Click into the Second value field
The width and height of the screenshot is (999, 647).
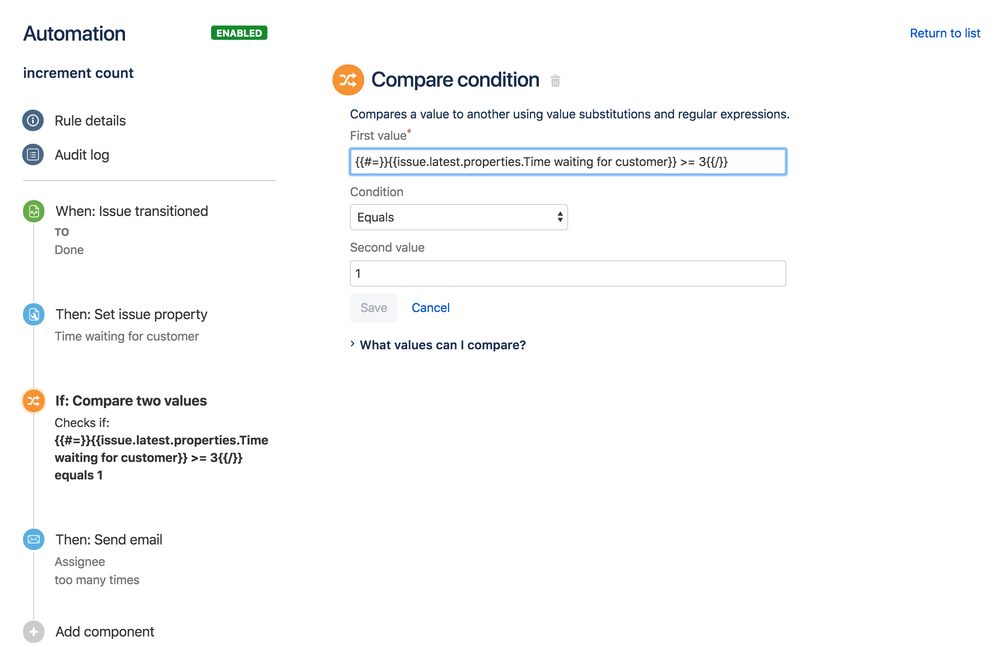tap(567, 273)
